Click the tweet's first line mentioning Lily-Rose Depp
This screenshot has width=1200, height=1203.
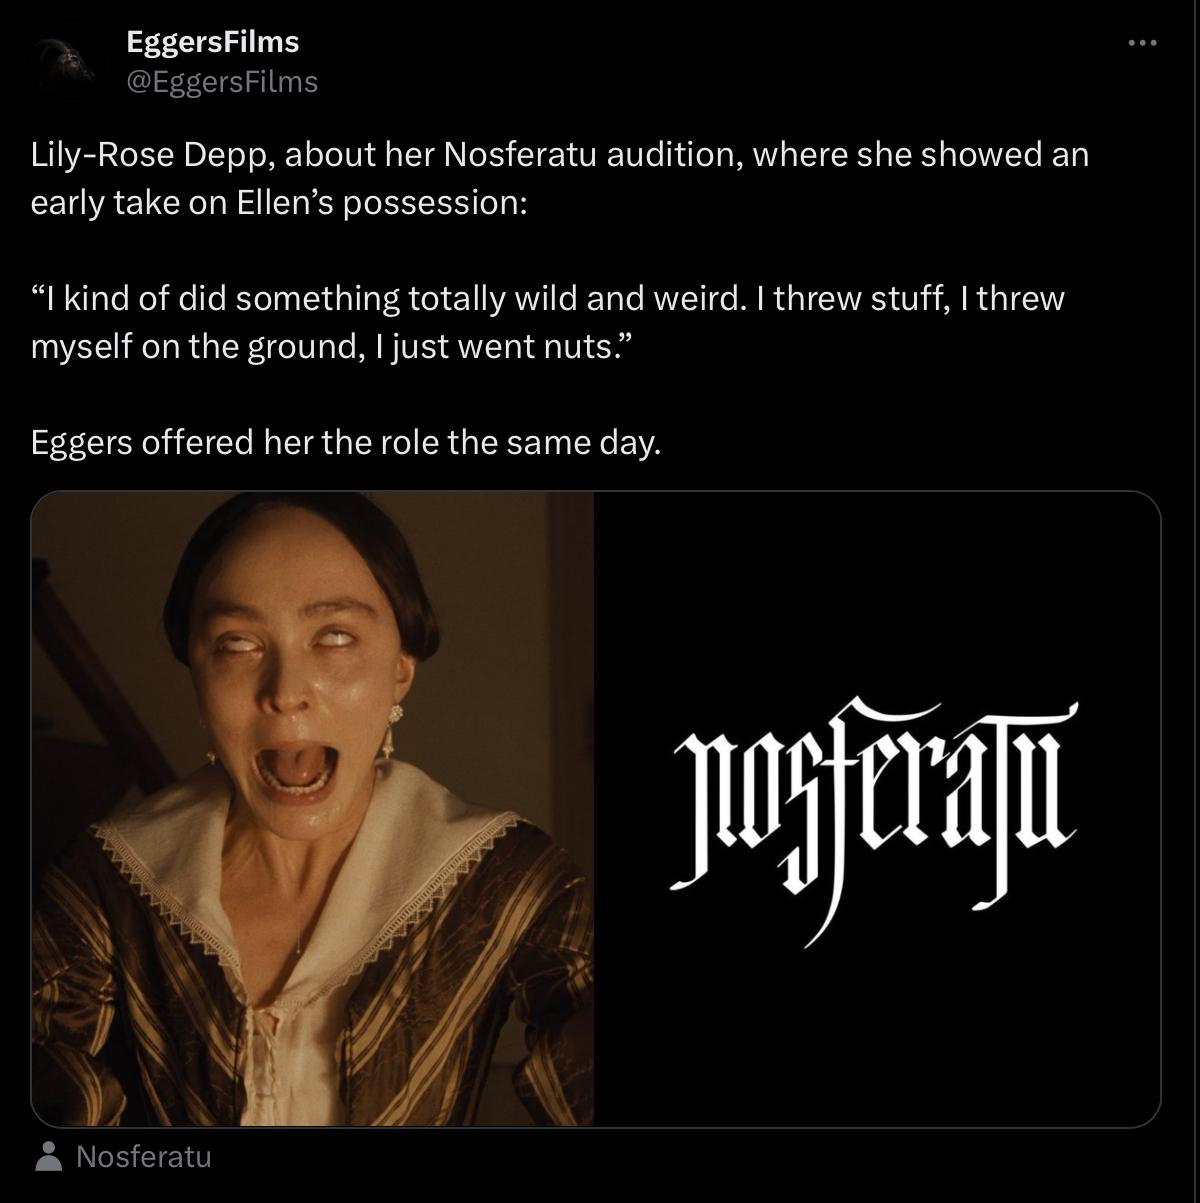click(560, 156)
